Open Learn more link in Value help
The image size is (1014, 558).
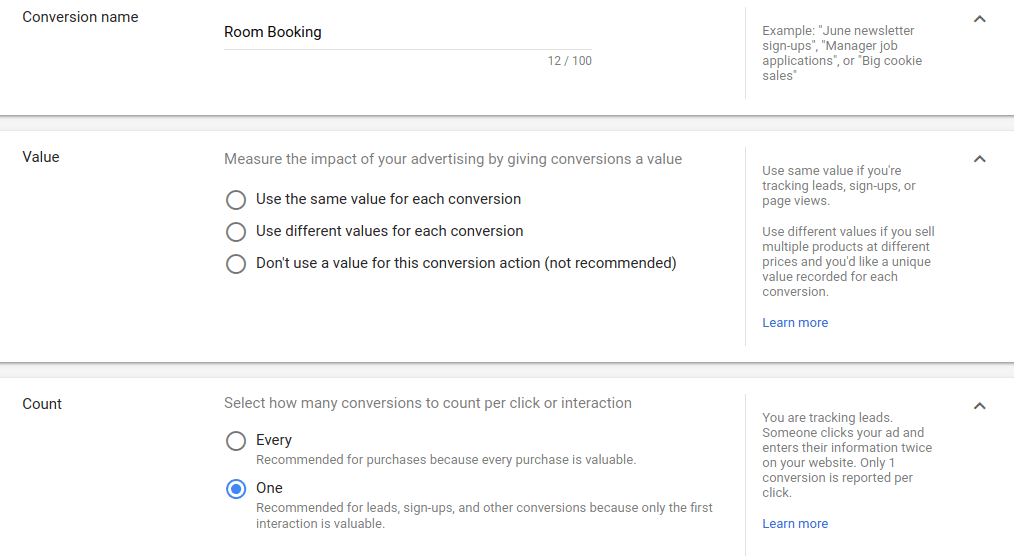(x=795, y=323)
